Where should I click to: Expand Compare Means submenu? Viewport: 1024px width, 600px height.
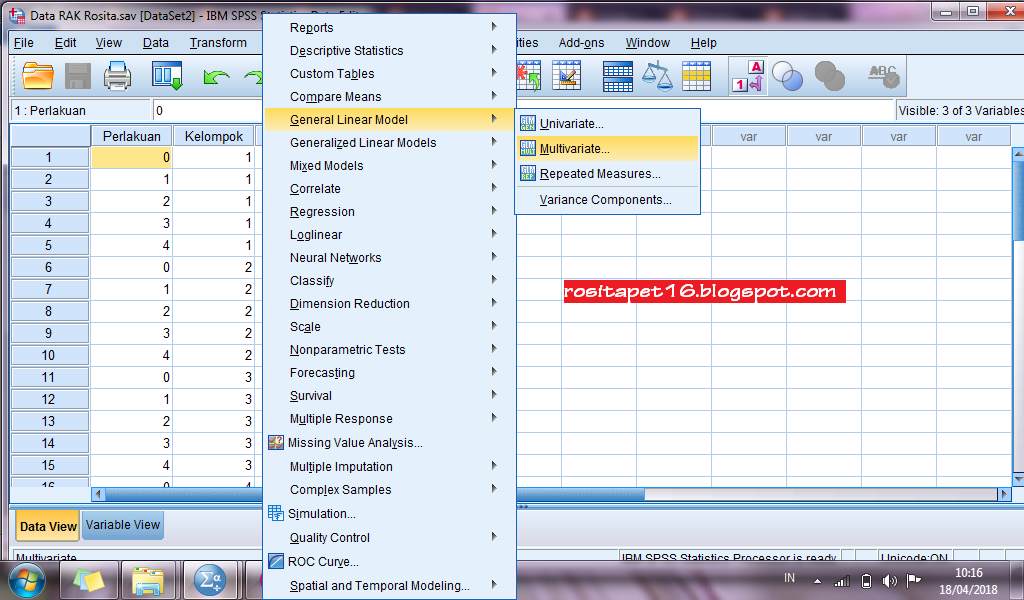390,97
